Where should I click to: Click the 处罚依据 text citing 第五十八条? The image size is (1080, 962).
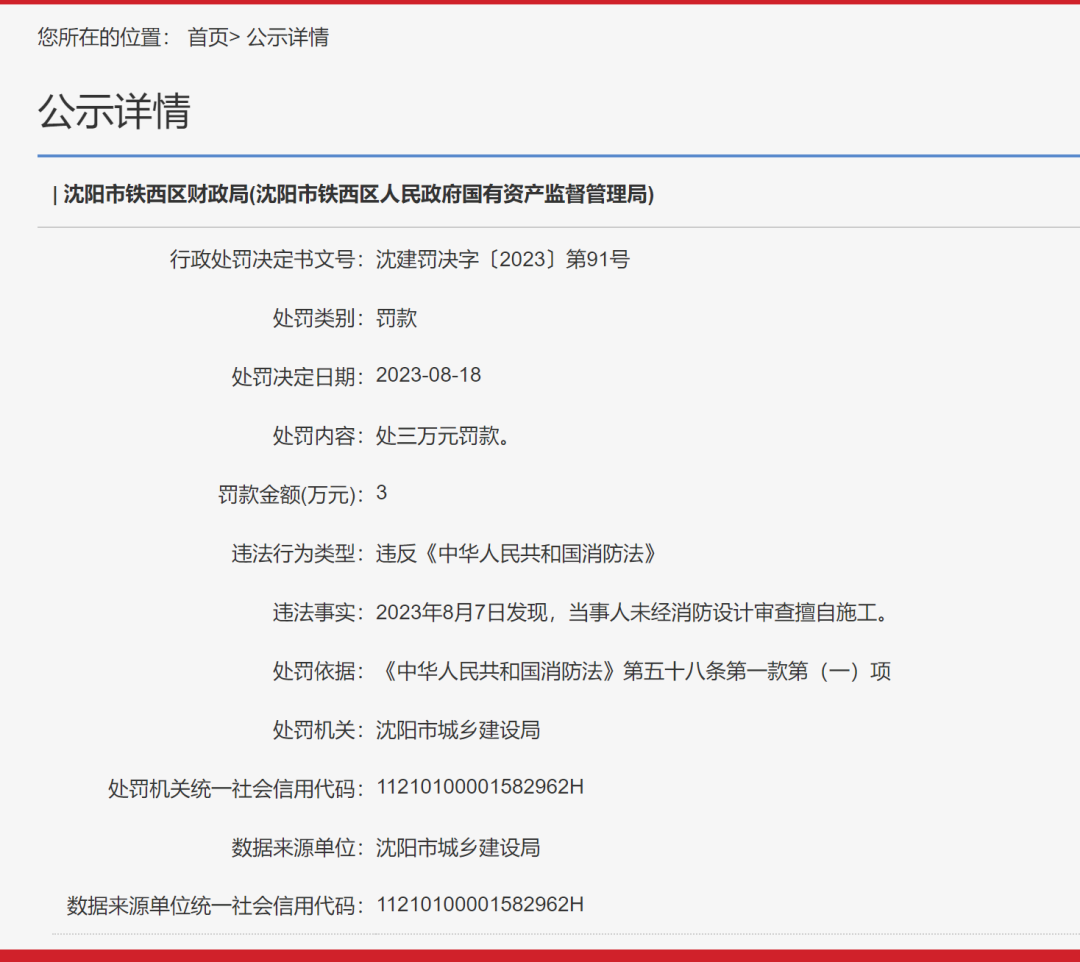coord(633,671)
